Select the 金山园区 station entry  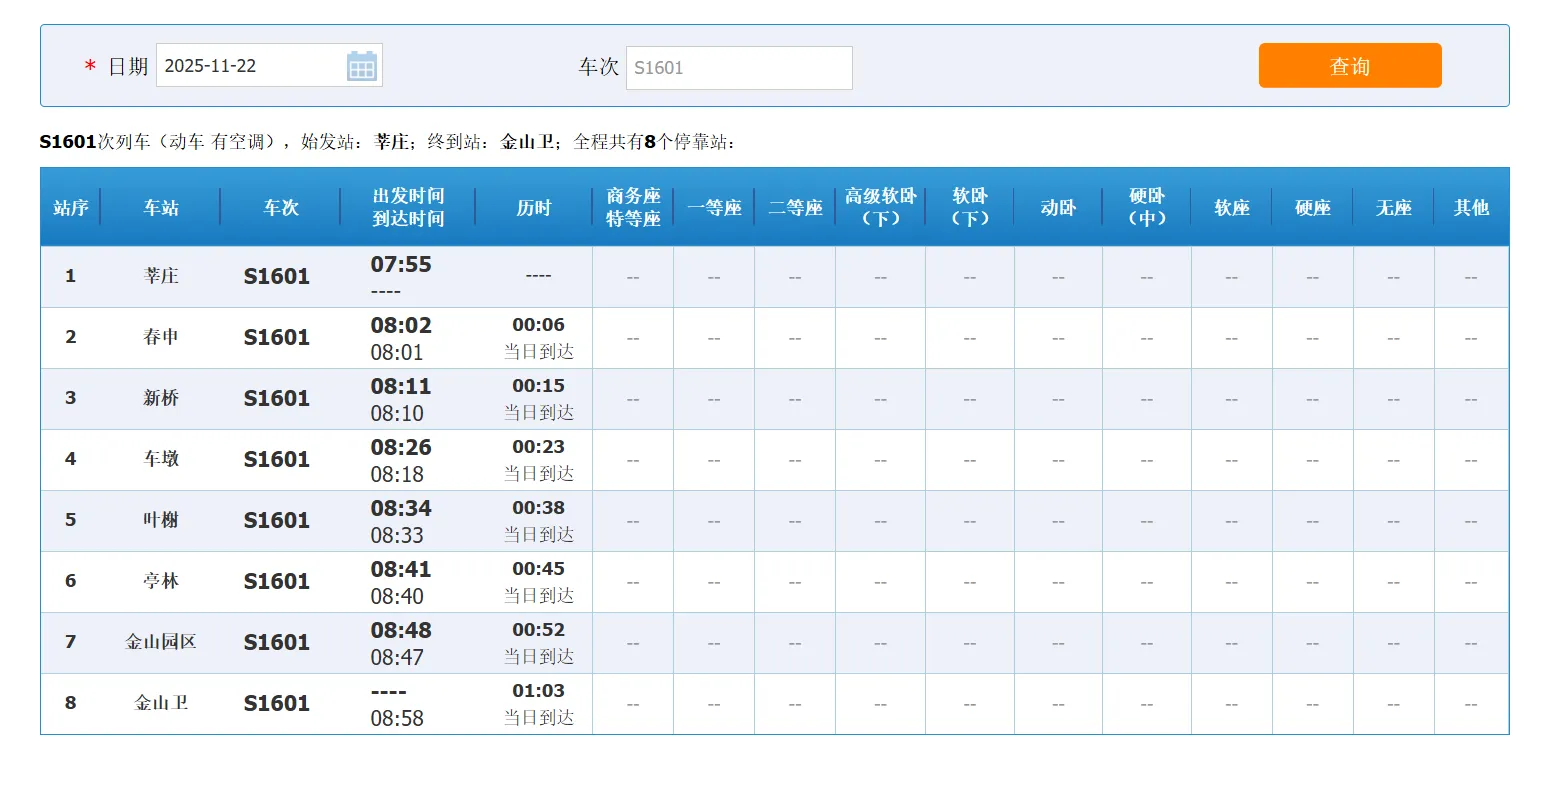[x=161, y=642]
